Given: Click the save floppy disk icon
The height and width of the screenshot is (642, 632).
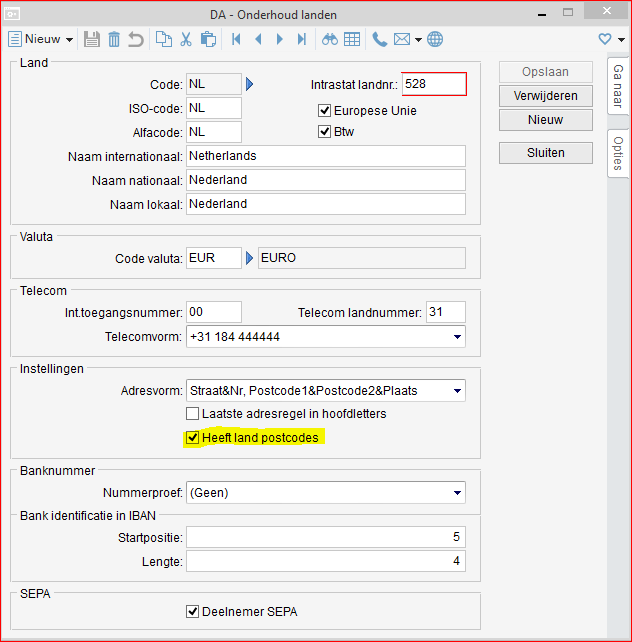Looking at the screenshot, I should [92, 39].
